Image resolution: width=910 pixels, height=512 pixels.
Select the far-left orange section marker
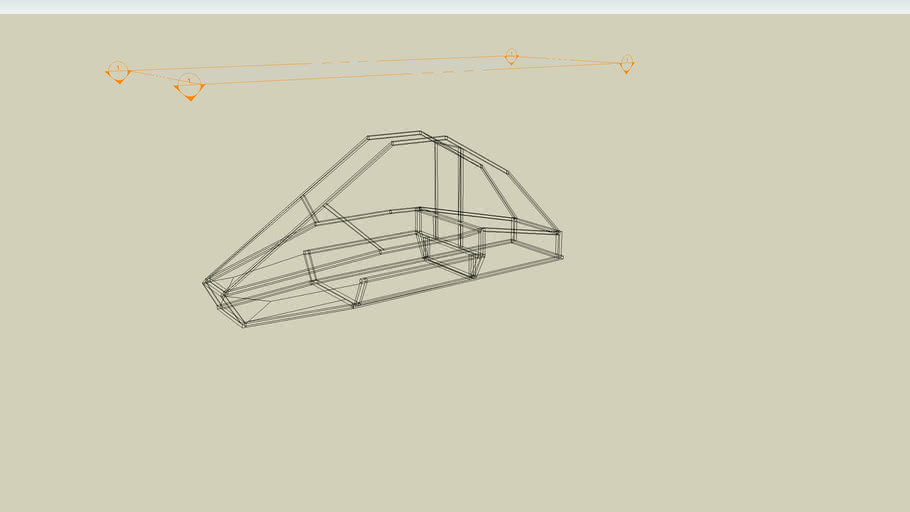click(118, 72)
